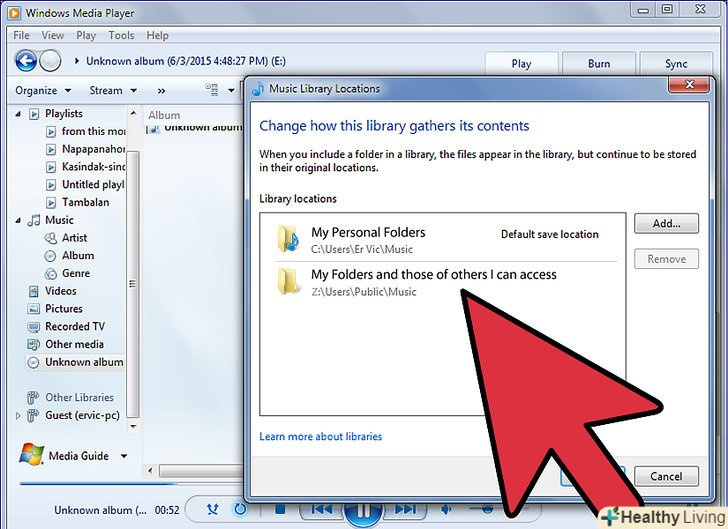Click the Napapanahon playlist icon

click(x=51, y=150)
